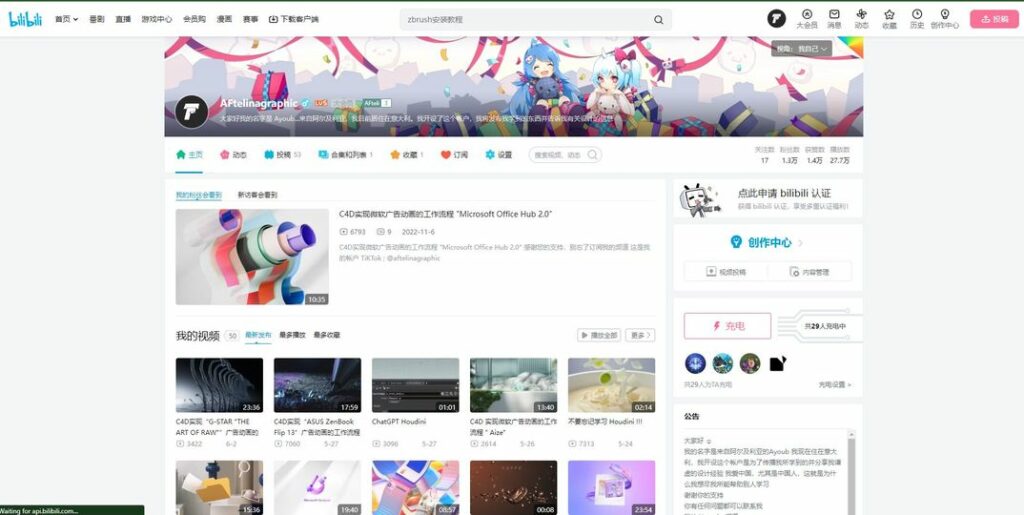Click first charger avatar under 充电

click(695, 364)
